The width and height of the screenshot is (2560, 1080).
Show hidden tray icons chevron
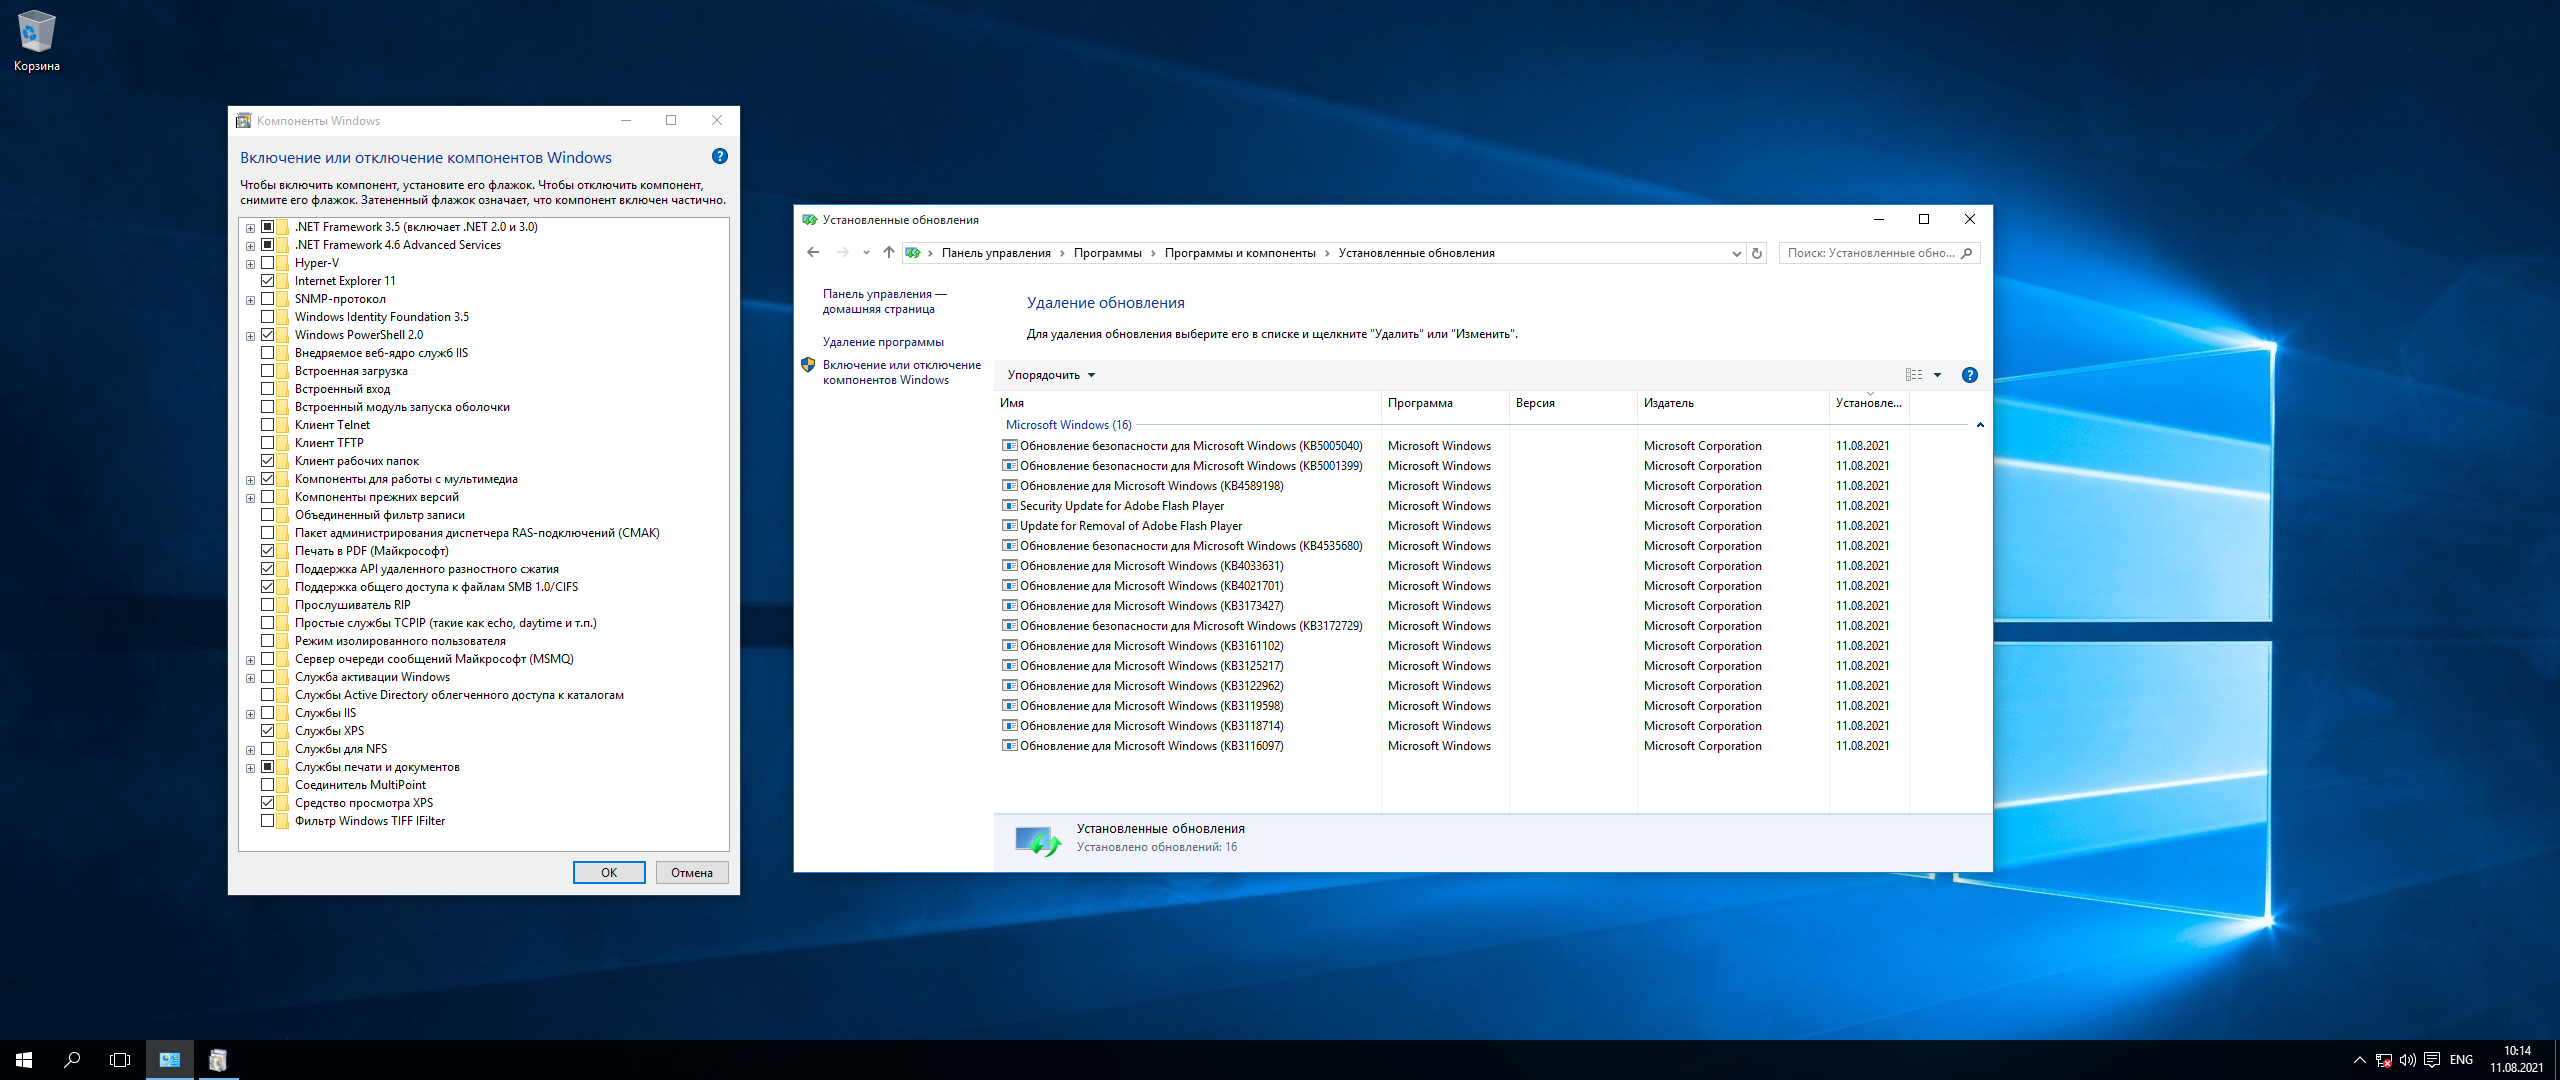(x=2360, y=1060)
